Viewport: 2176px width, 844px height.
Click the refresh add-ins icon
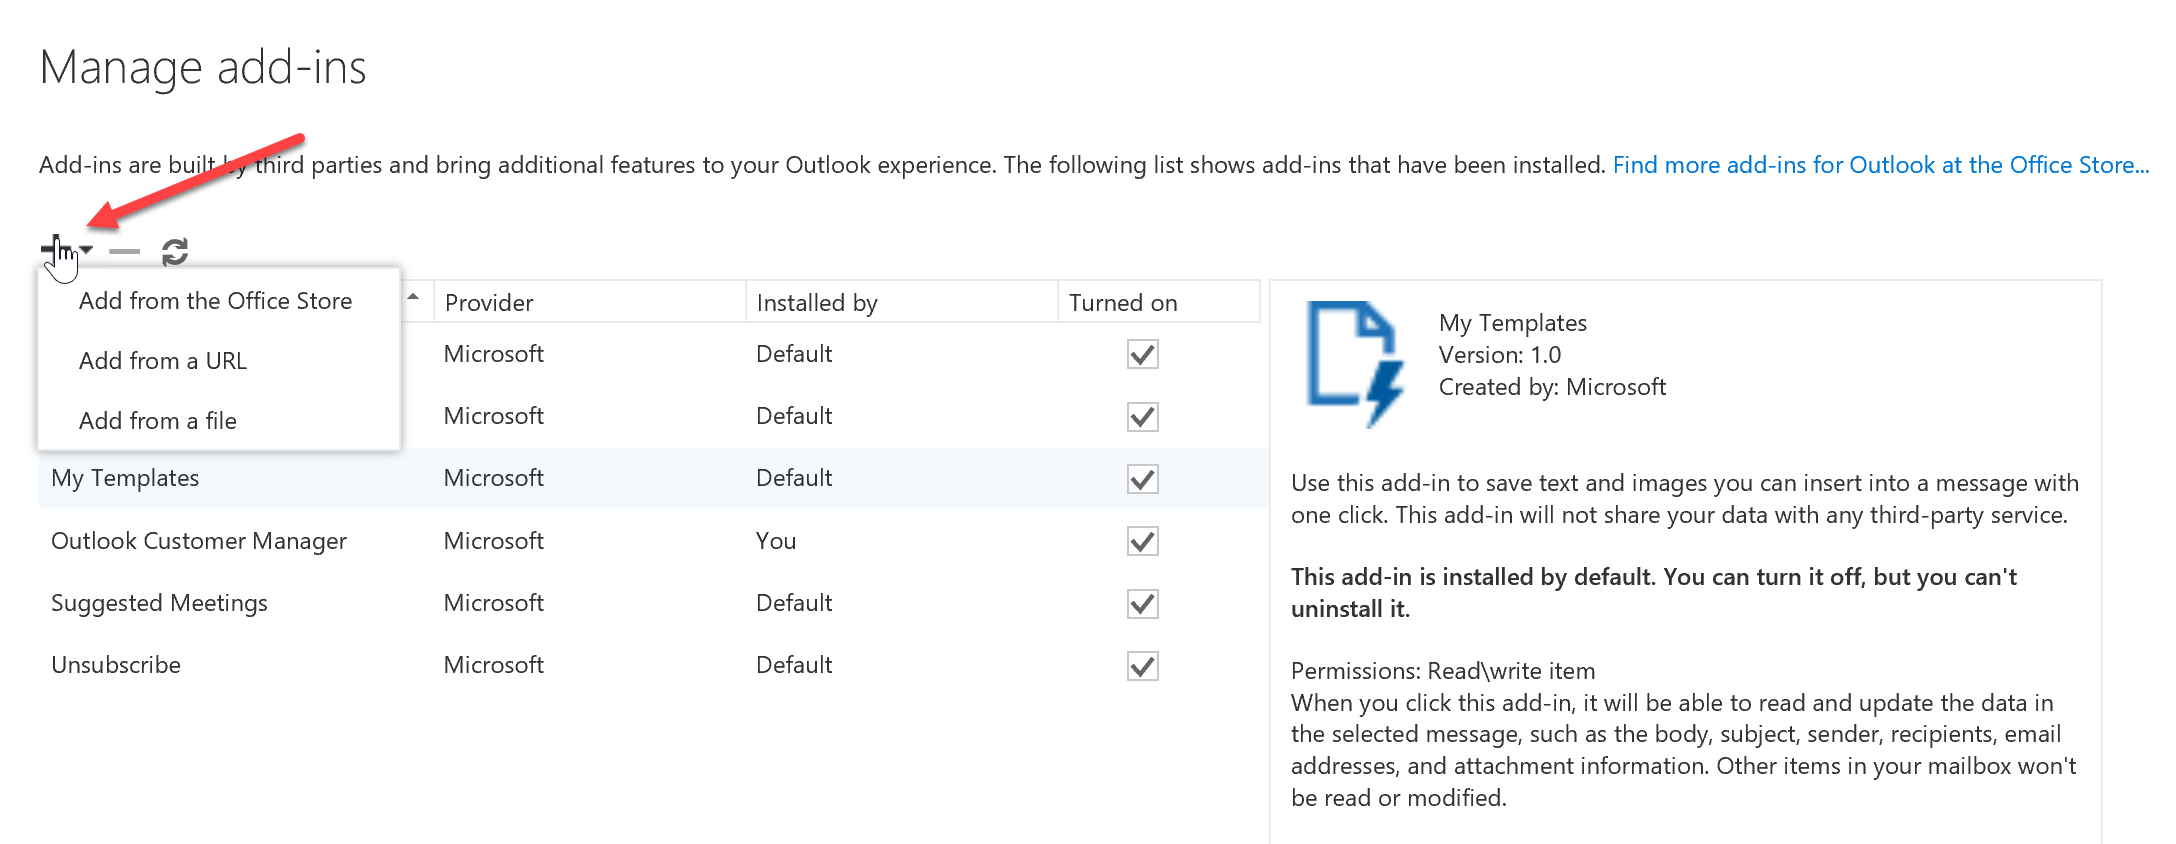[175, 251]
